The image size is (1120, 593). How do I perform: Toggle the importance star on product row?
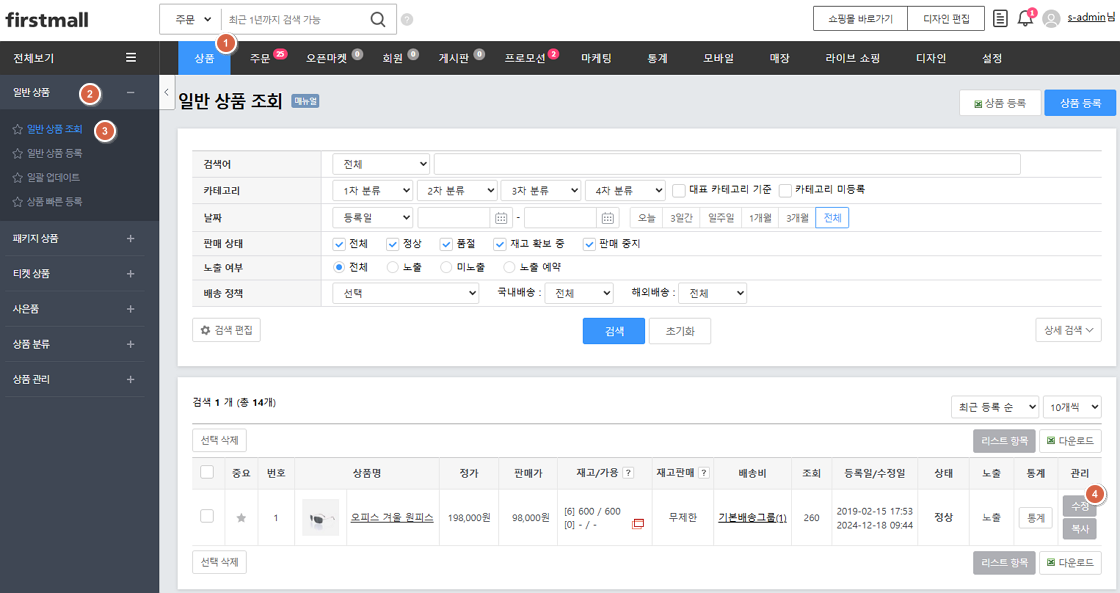pos(241,518)
